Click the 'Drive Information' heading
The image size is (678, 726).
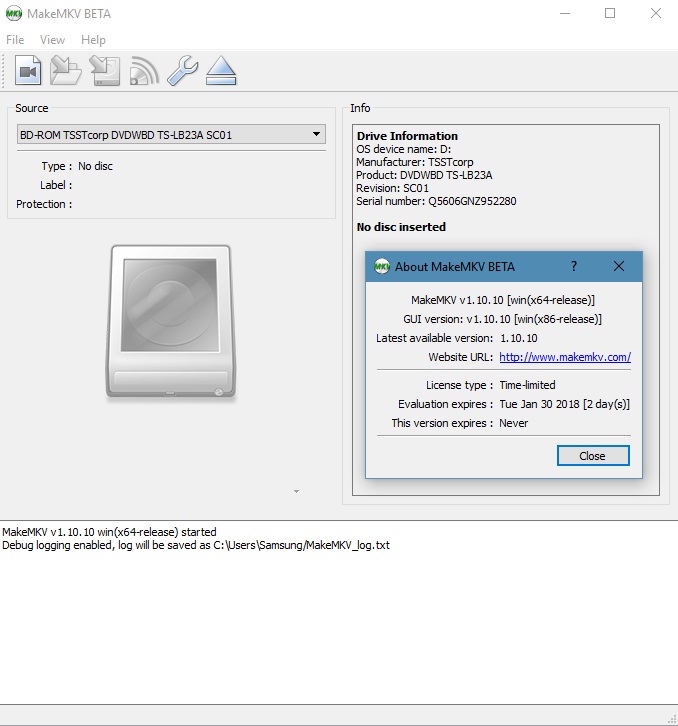click(x=407, y=136)
